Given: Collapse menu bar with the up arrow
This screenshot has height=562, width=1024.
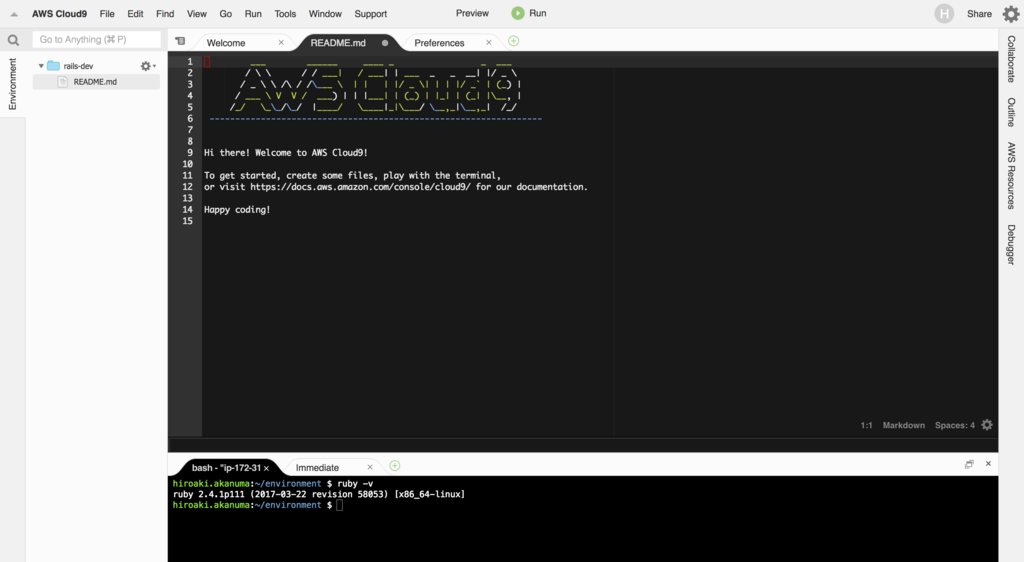Looking at the screenshot, I should [14, 14].
